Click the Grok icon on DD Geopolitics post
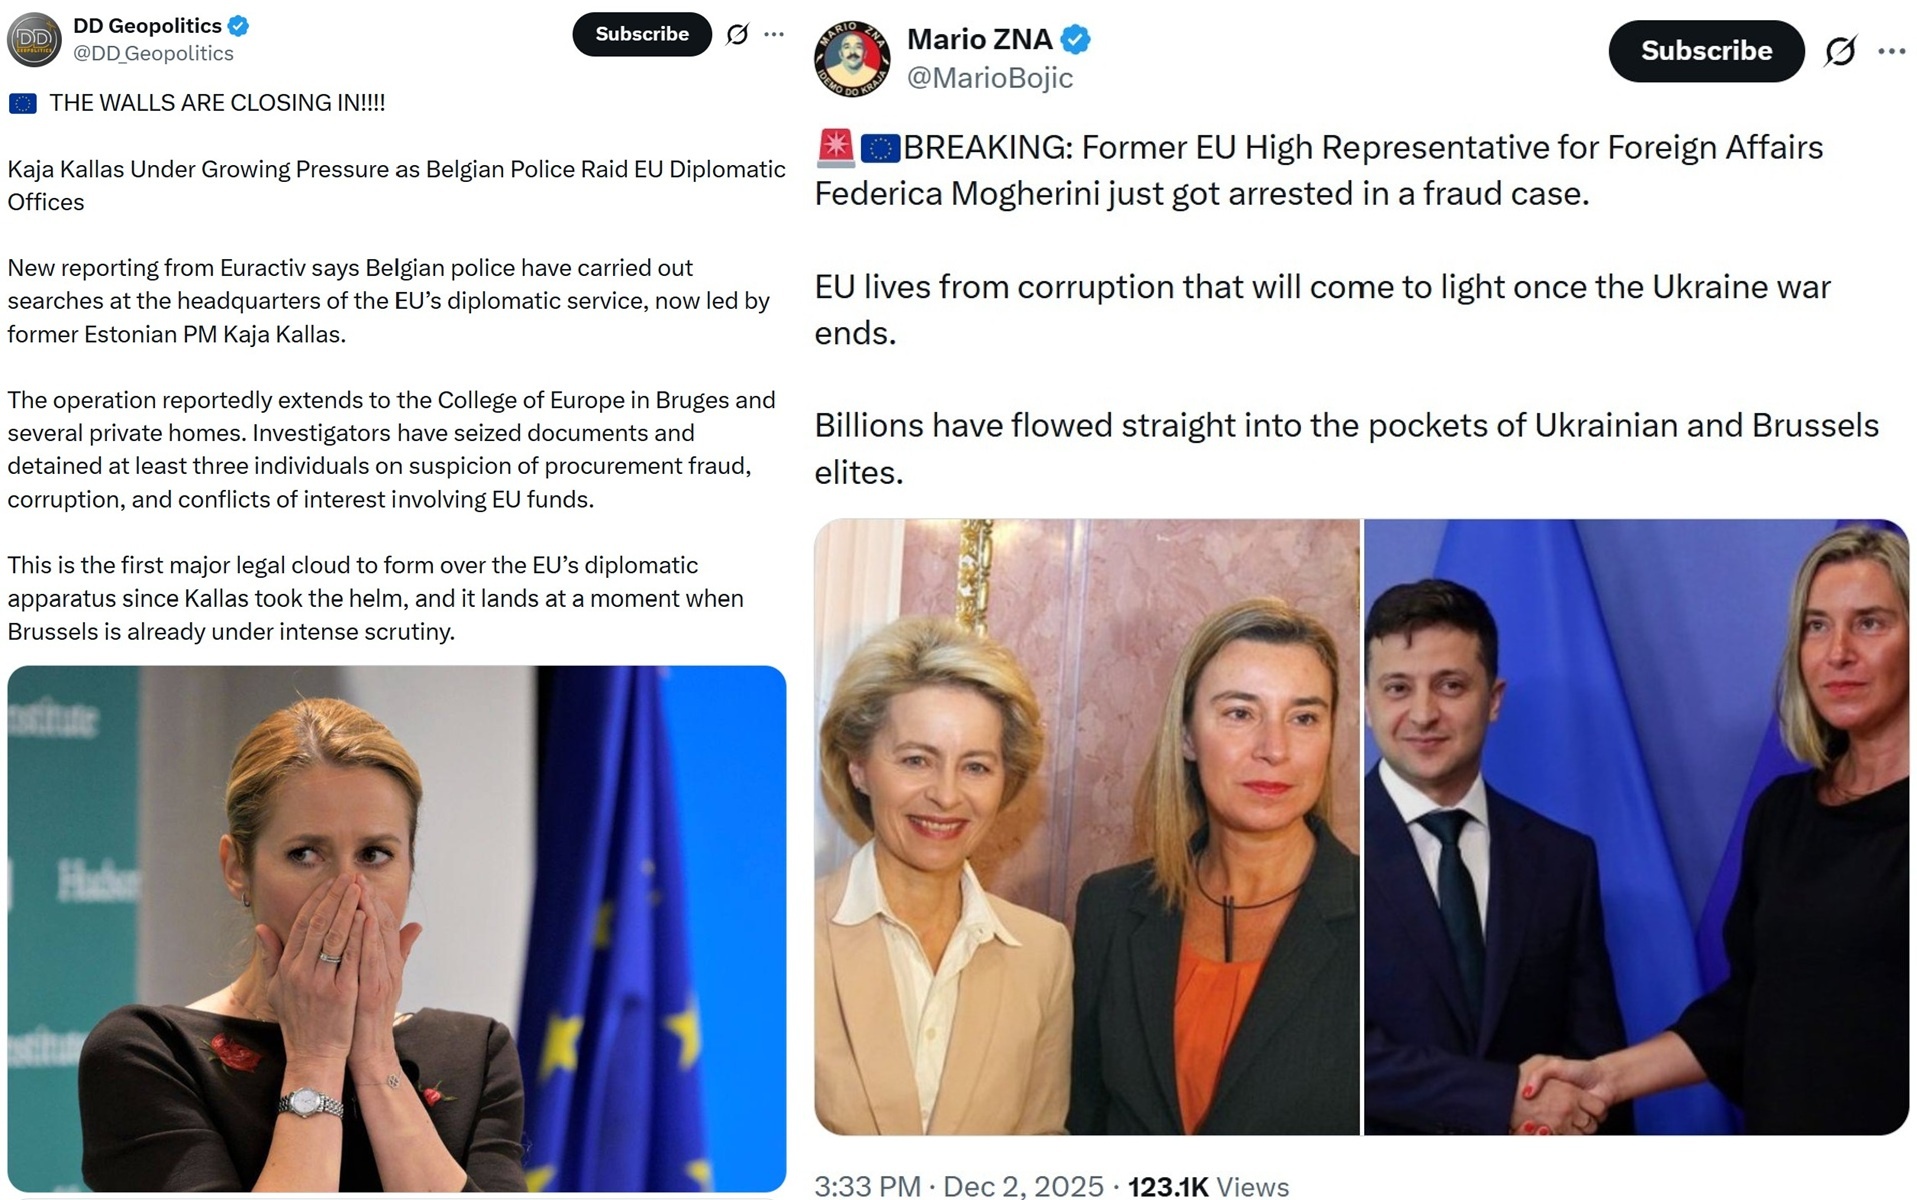The image size is (1917, 1200). coord(737,35)
